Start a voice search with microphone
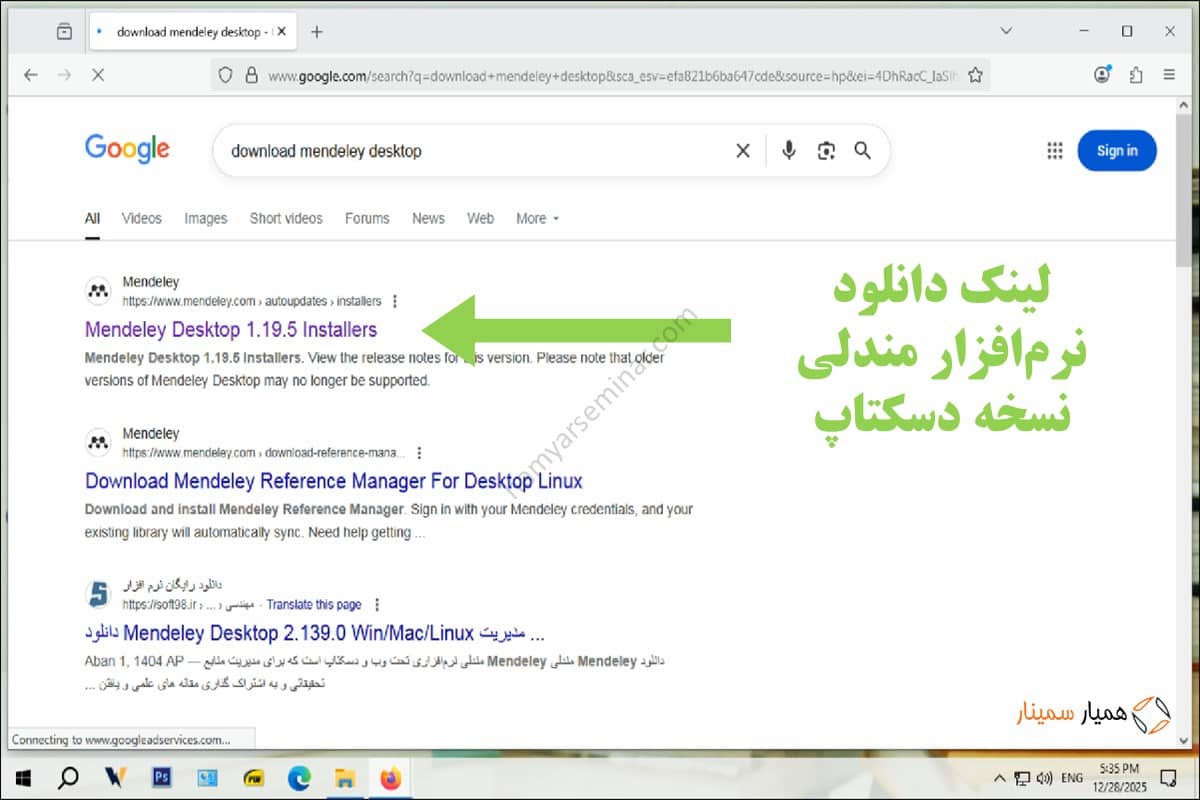The image size is (1200, 800). 789,151
